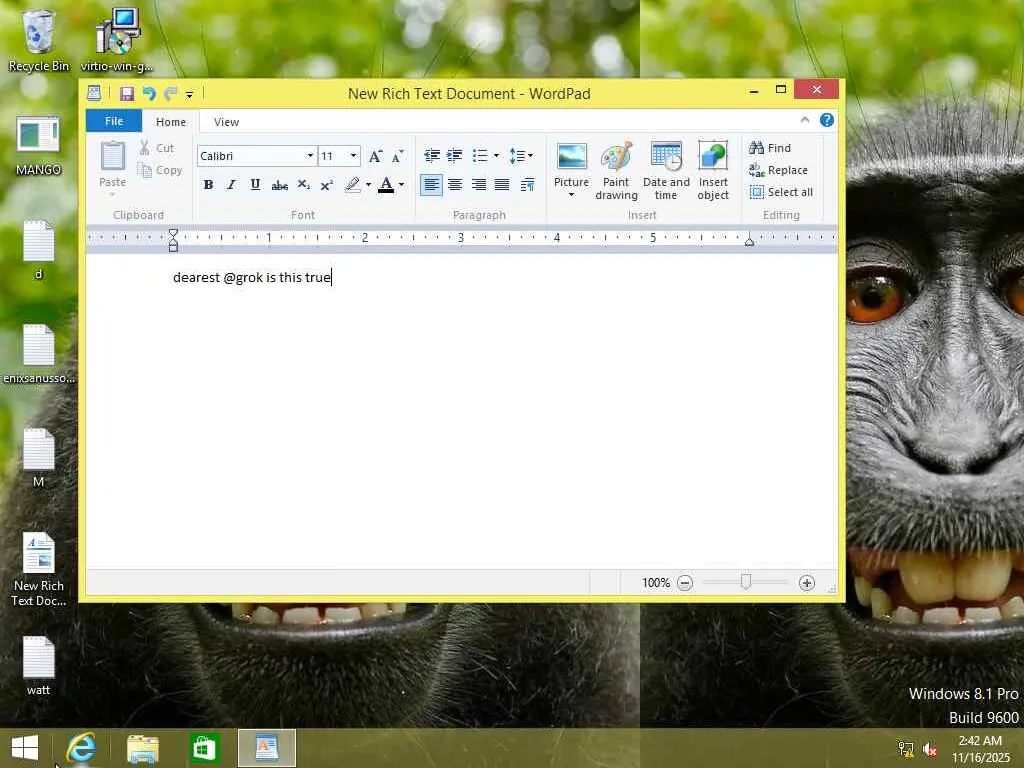Click Select all in Editing group
Screen dimensions: 1024x768
781,192
